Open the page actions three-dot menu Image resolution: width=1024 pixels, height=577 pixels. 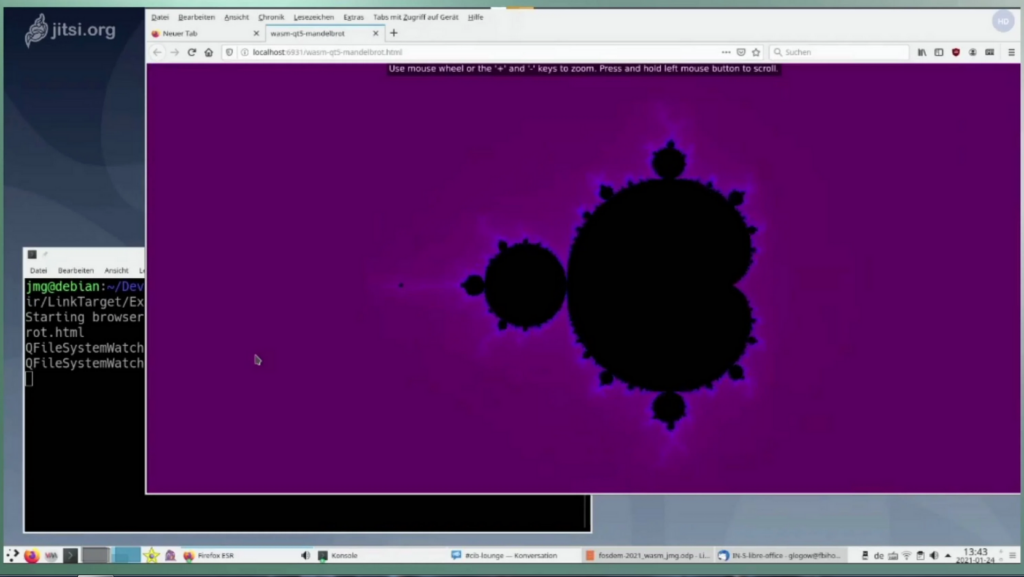click(x=726, y=52)
